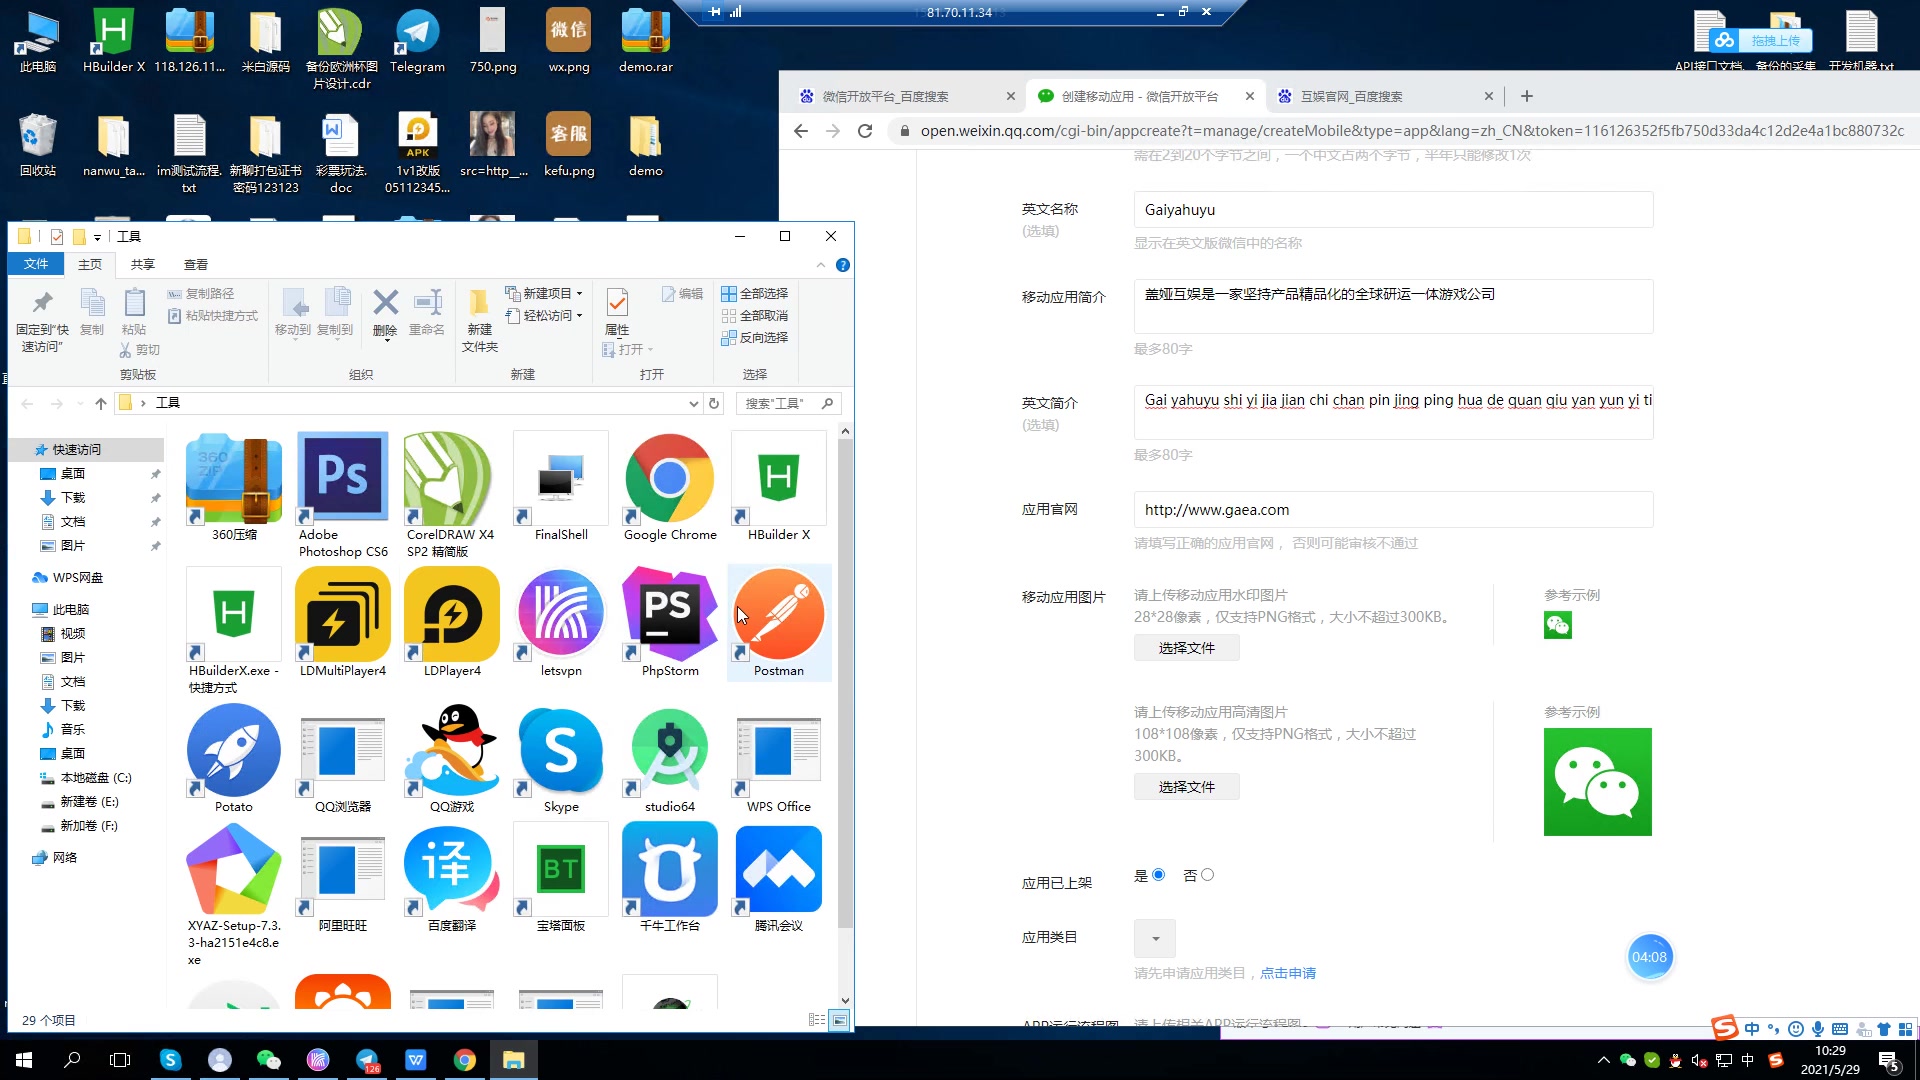
Task: Select 应用已上架 Yes radio button
Action: pyautogui.click(x=1159, y=874)
